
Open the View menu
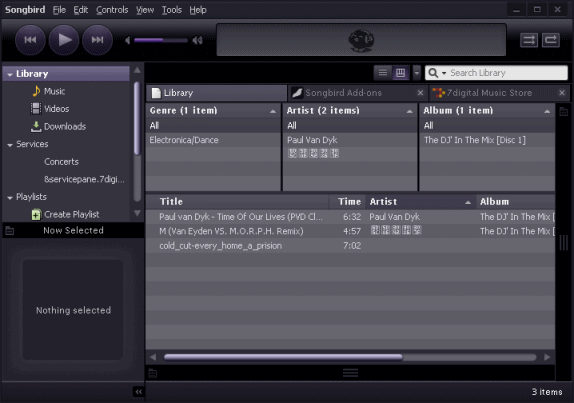pos(145,10)
